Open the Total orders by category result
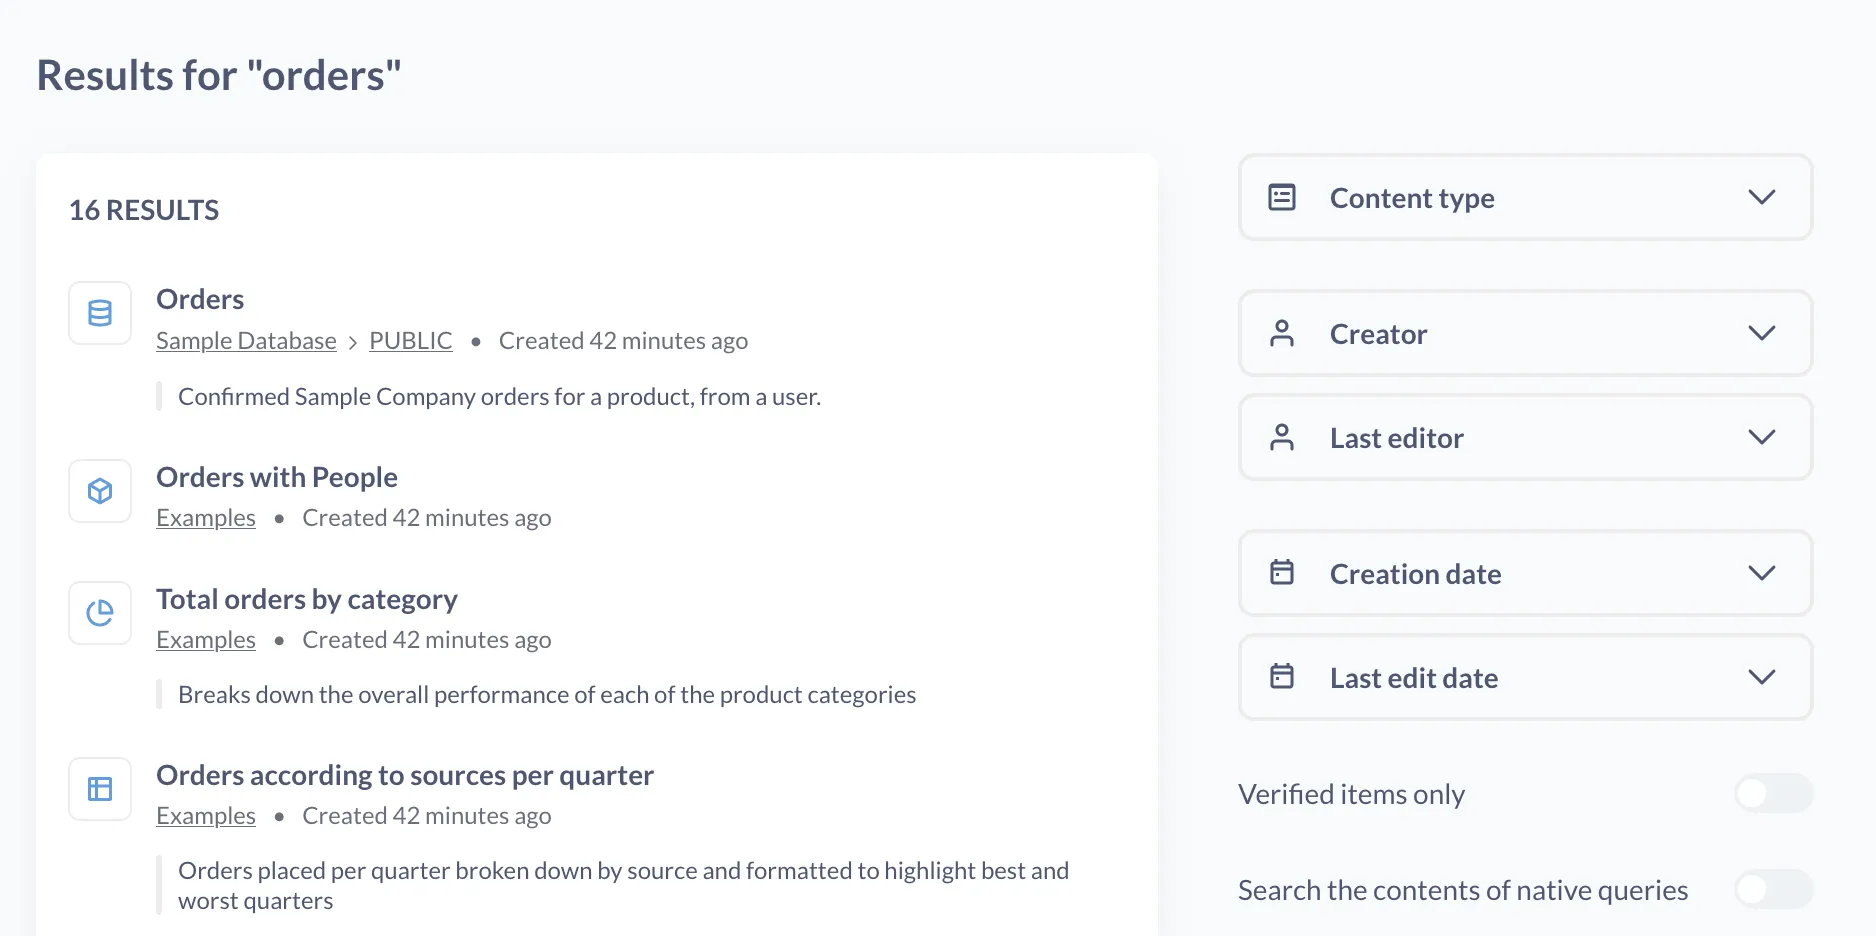 307,599
